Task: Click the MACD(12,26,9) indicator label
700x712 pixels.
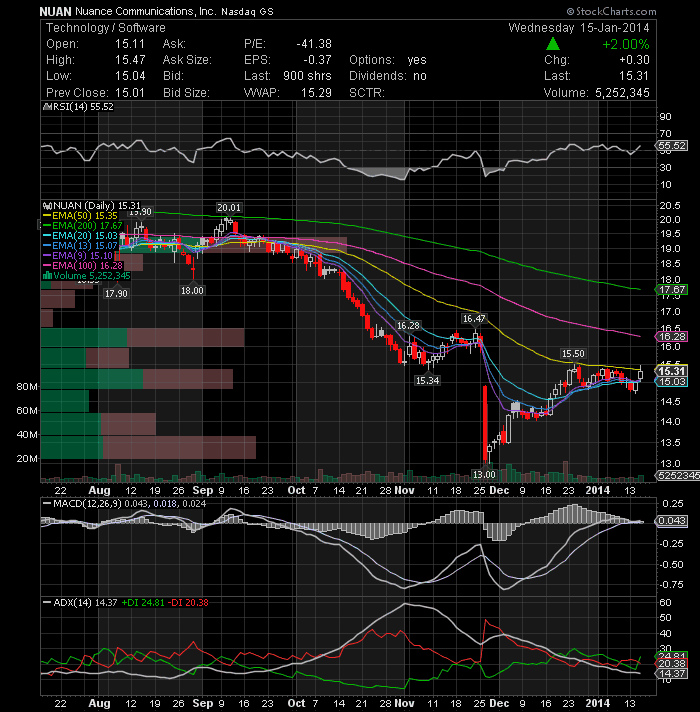Action: click(87, 504)
